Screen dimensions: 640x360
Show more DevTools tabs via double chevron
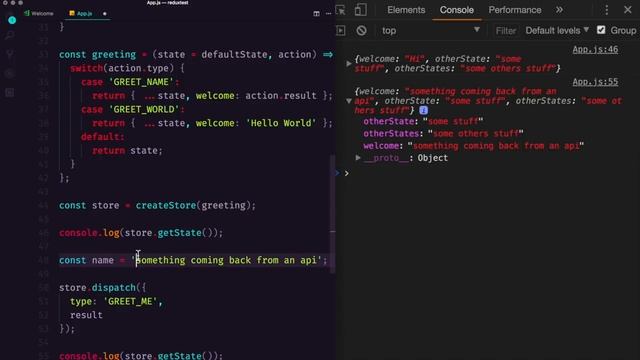coord(559,10)
